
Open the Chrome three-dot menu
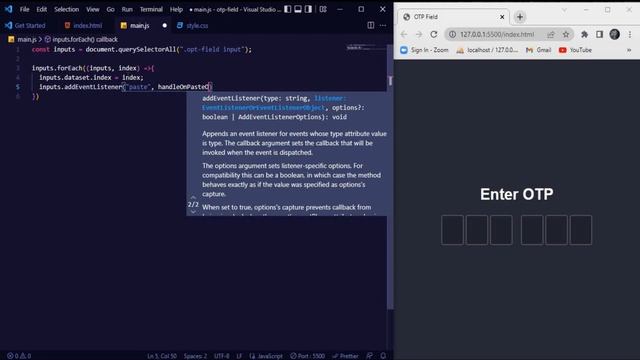coord(630,34)
